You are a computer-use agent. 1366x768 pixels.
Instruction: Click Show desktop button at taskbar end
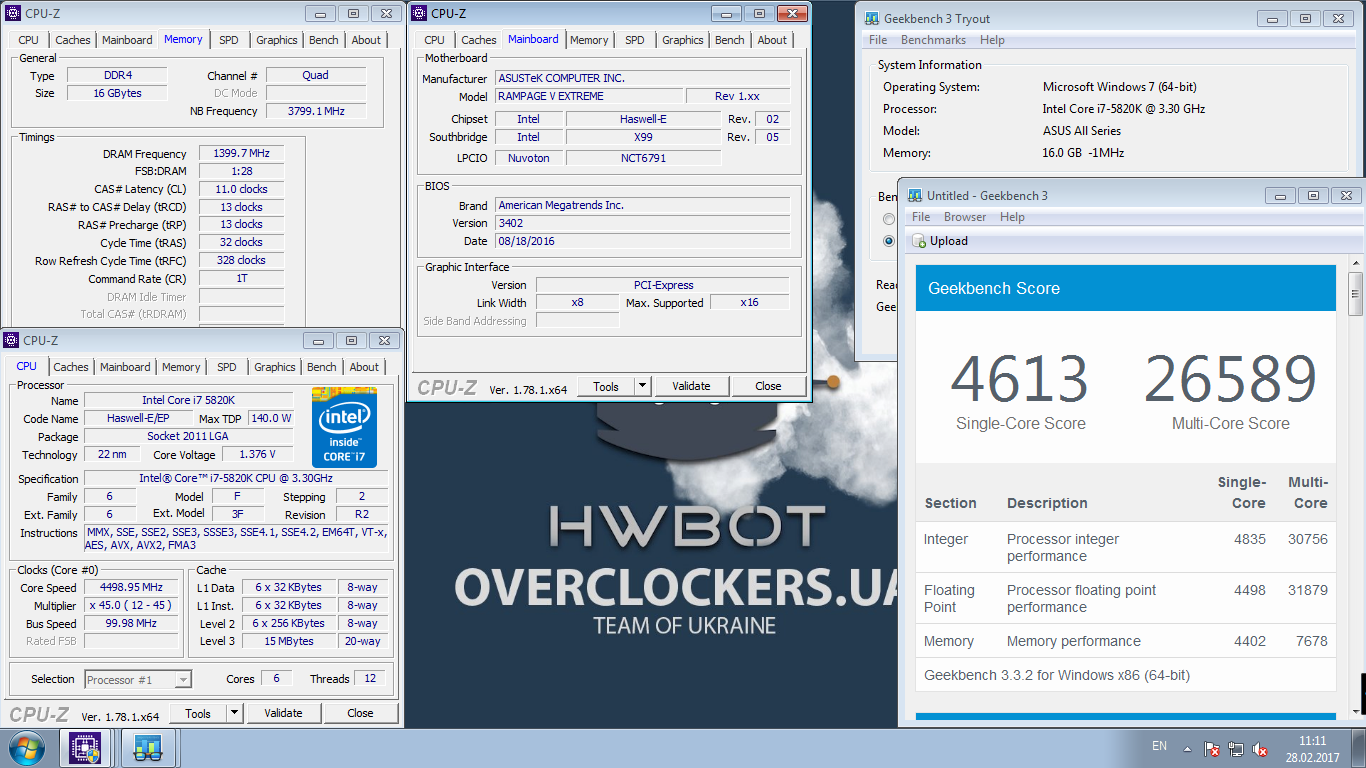(1359, 748)
